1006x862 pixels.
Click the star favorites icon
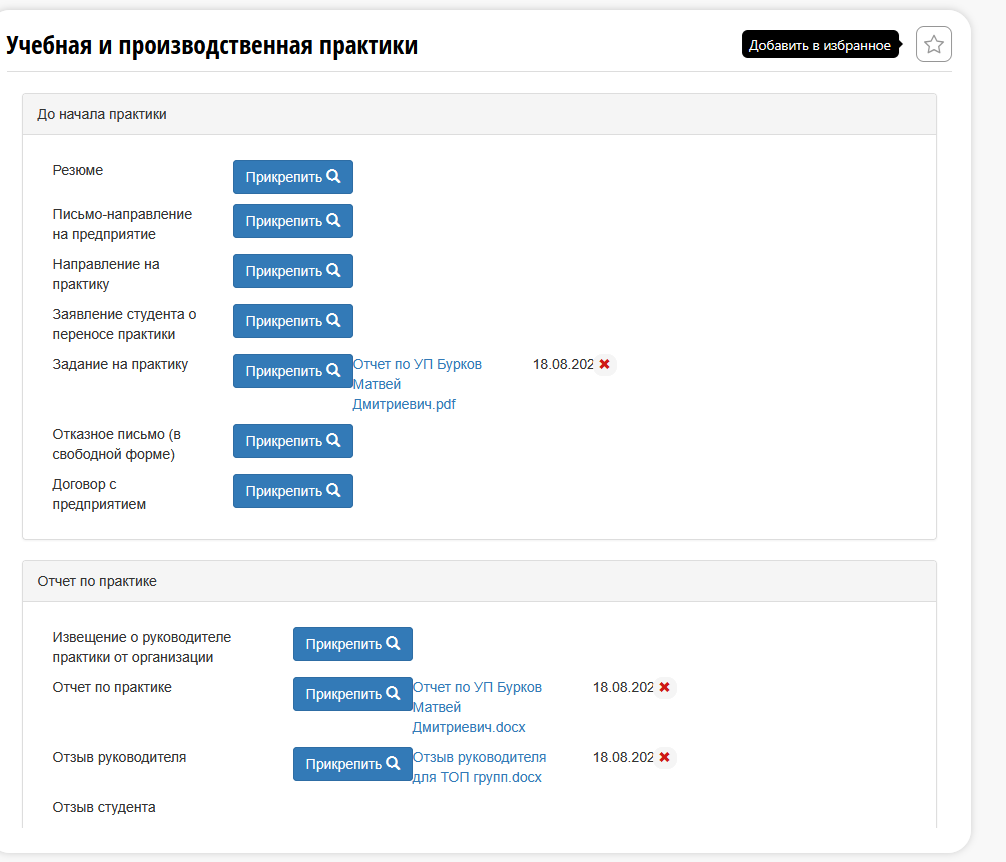[x=934, y=44]
